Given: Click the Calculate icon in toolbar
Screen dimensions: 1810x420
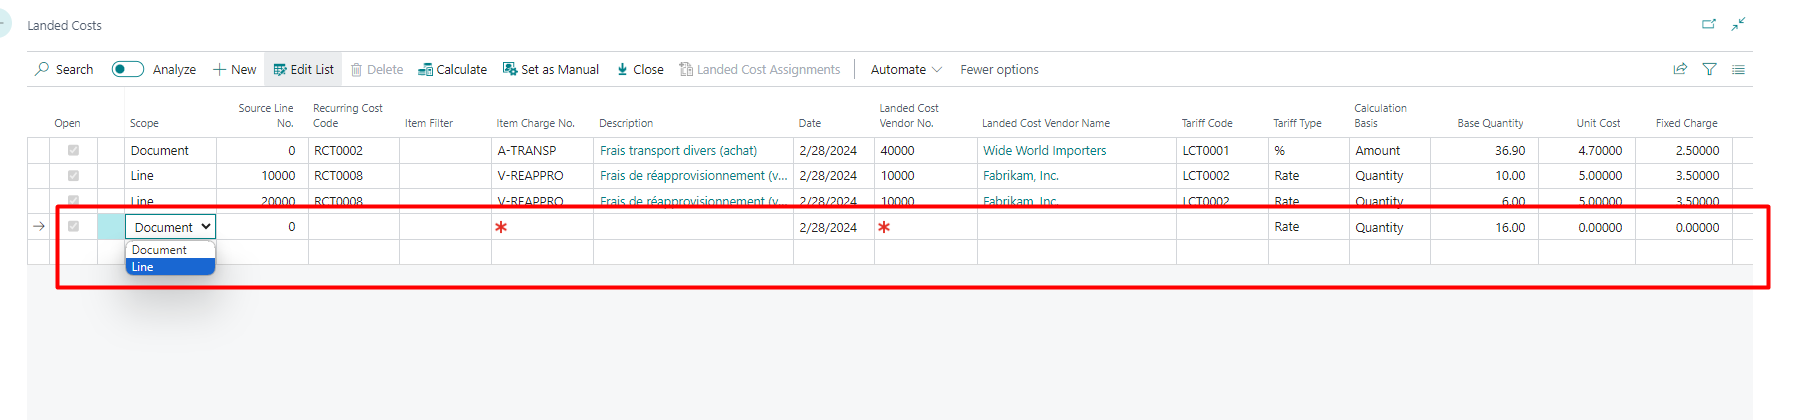Looking at the screenshot, I should coord(425,69).
